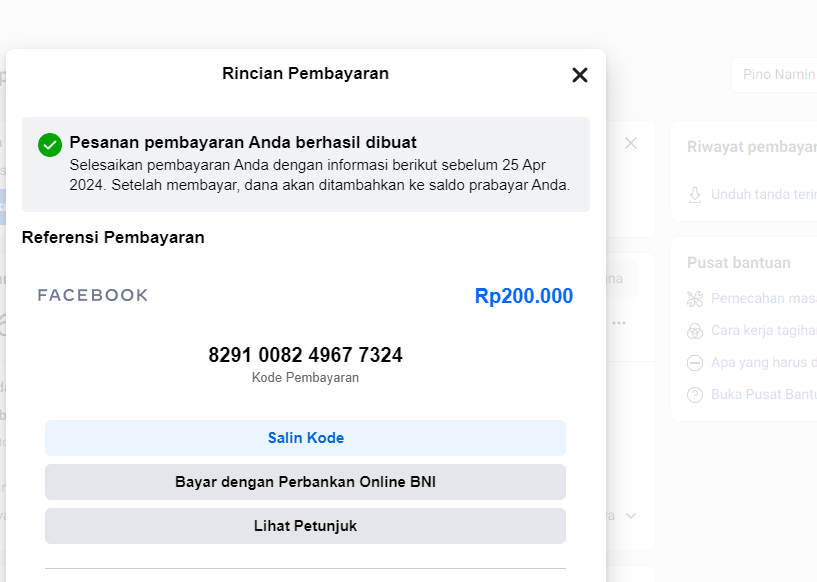
Task: Pay with Perbankan Online BNI
Action: [305, 482]
